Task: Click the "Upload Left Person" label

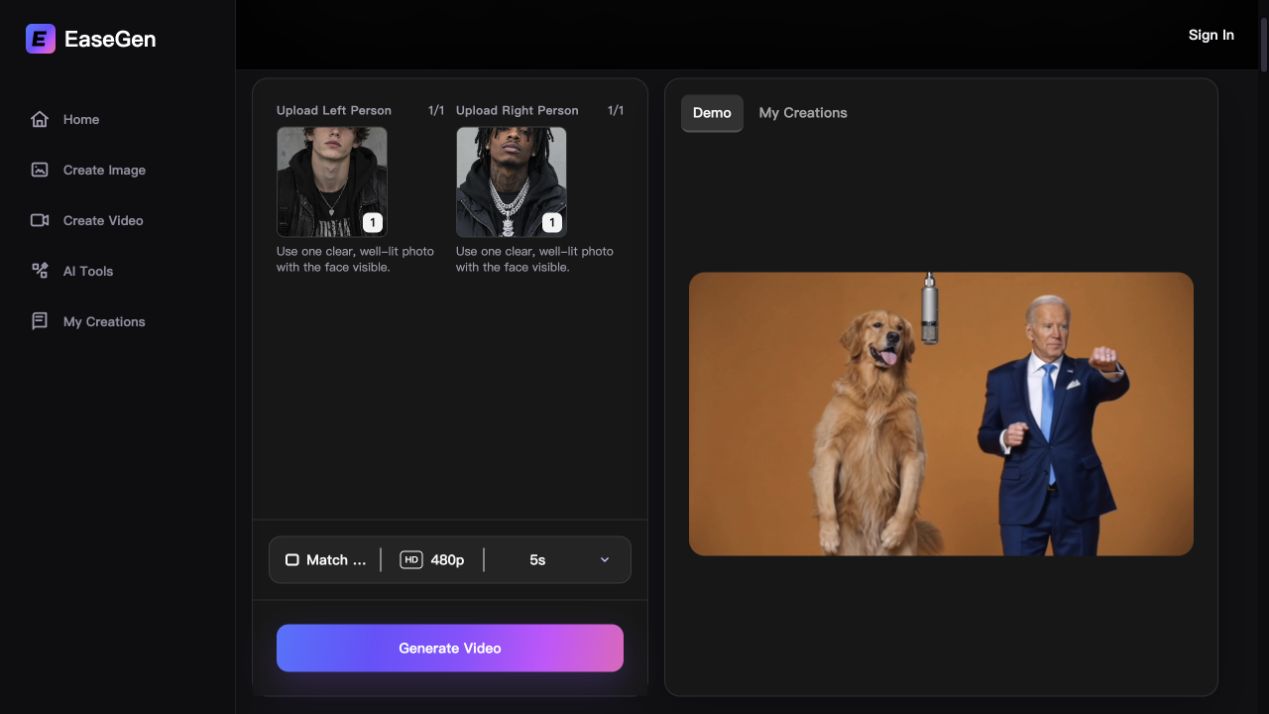Action: pos(334,111)
